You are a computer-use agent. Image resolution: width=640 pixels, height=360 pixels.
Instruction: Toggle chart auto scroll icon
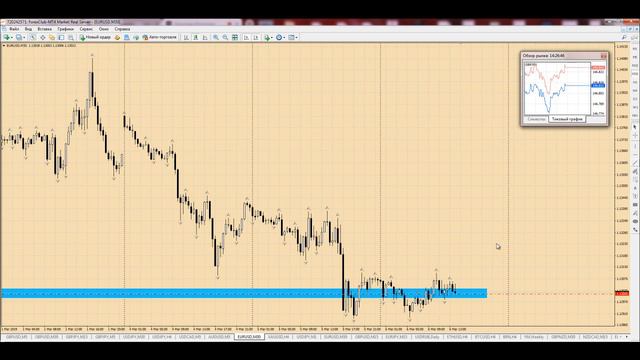point(246,37)
